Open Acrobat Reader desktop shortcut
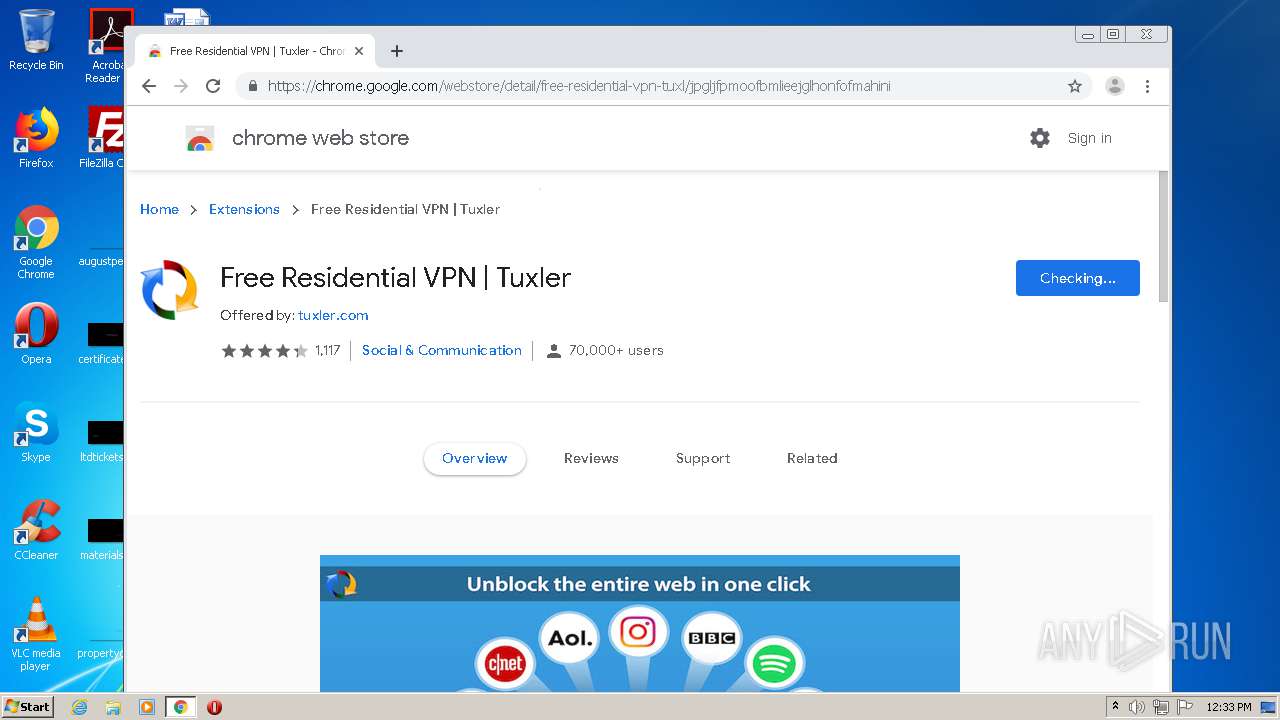The height and width of the screenshot is (720, 1280). pyautogui.click(x=106, y=46)
